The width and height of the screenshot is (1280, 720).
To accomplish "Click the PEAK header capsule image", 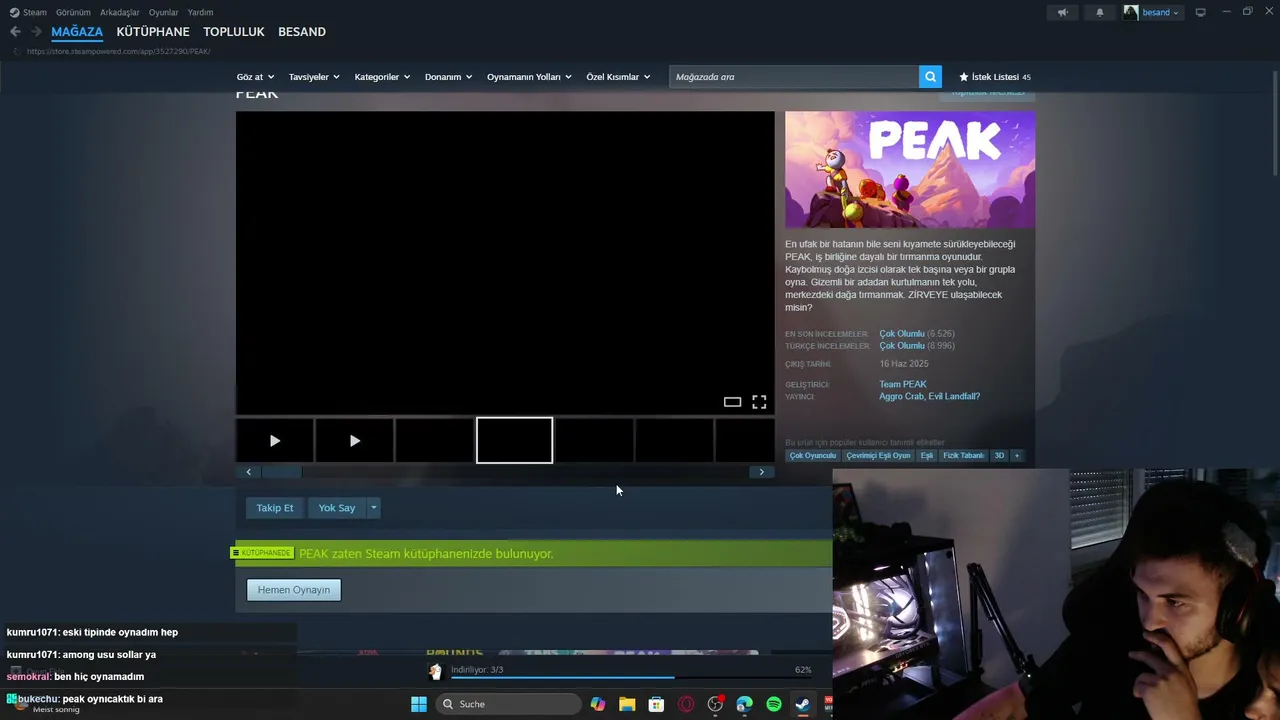I will tap(910, 169).
